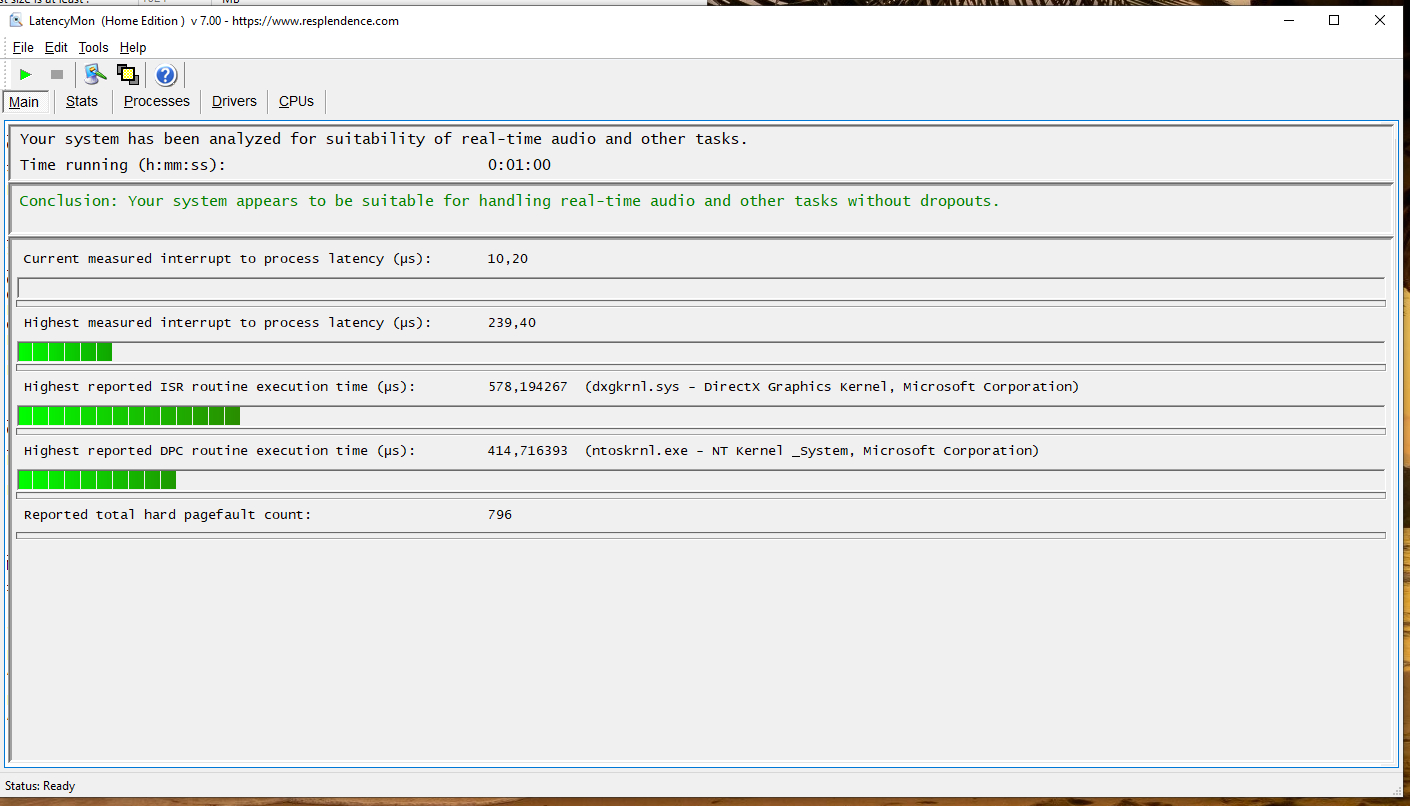The height and width of the screenshot is (806, 1410).
Task: Select the pagefault count value 796
Action: pyautogui.click(x=500, y=515)
